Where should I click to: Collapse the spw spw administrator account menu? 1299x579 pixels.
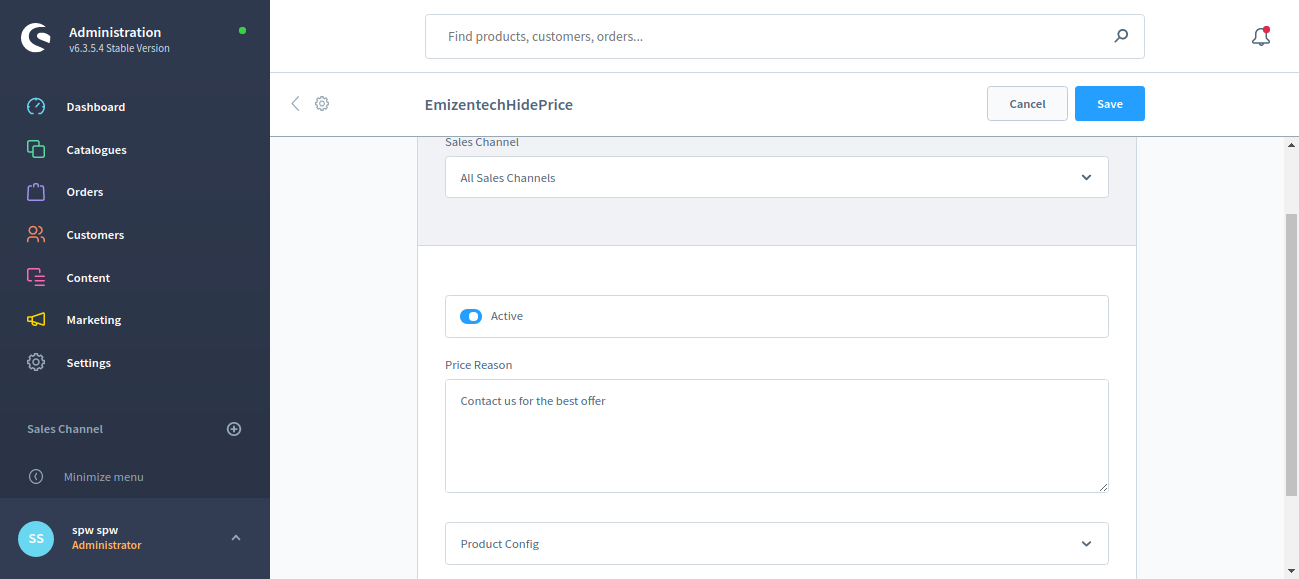pos(235,538)
